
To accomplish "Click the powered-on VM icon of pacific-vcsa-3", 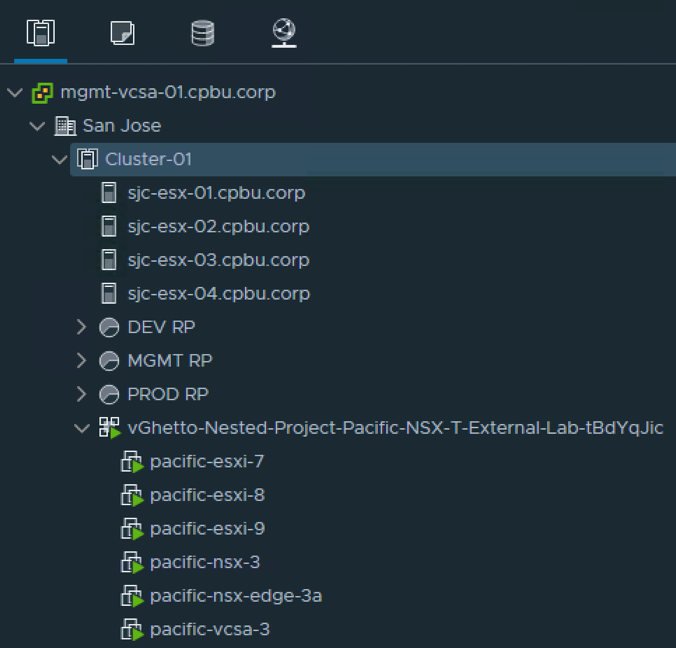I will tap(132, 630).
